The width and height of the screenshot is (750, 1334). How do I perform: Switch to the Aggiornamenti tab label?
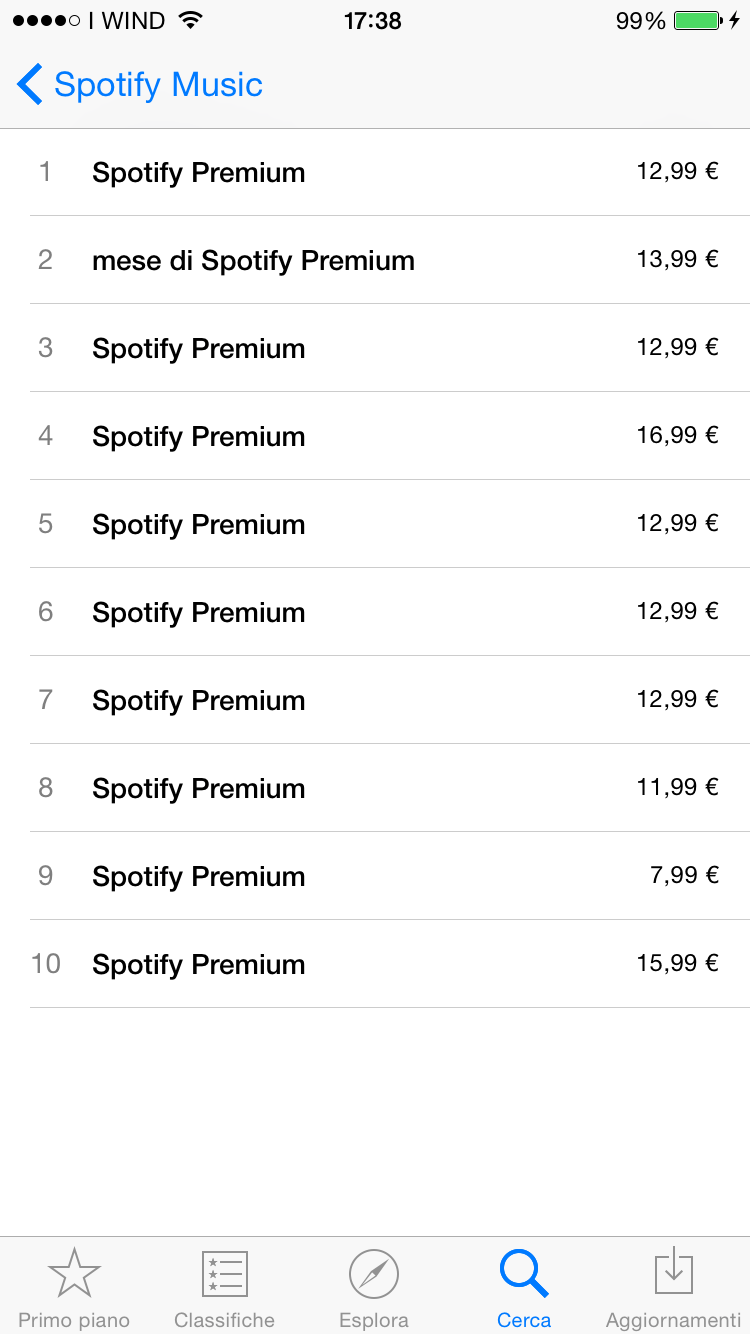(674, 1320)
